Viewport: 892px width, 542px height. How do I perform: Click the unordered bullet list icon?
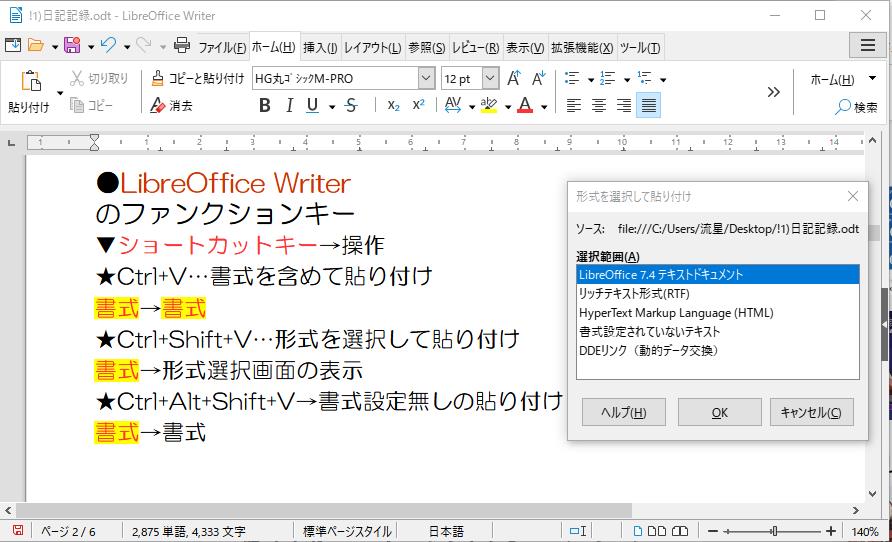[x=572, y=78]
